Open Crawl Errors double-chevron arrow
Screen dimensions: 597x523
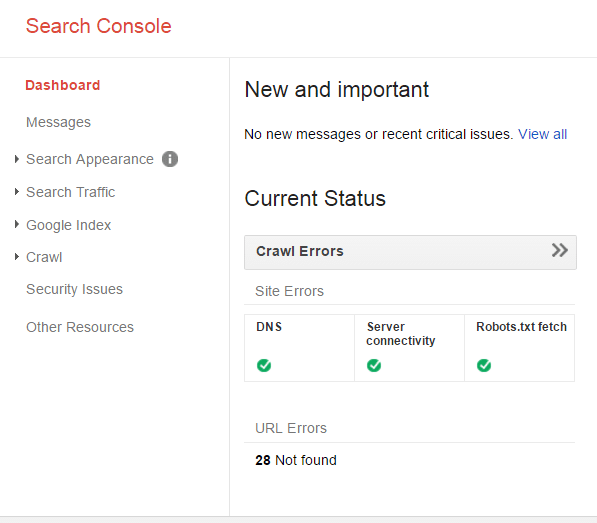point(560,250)
